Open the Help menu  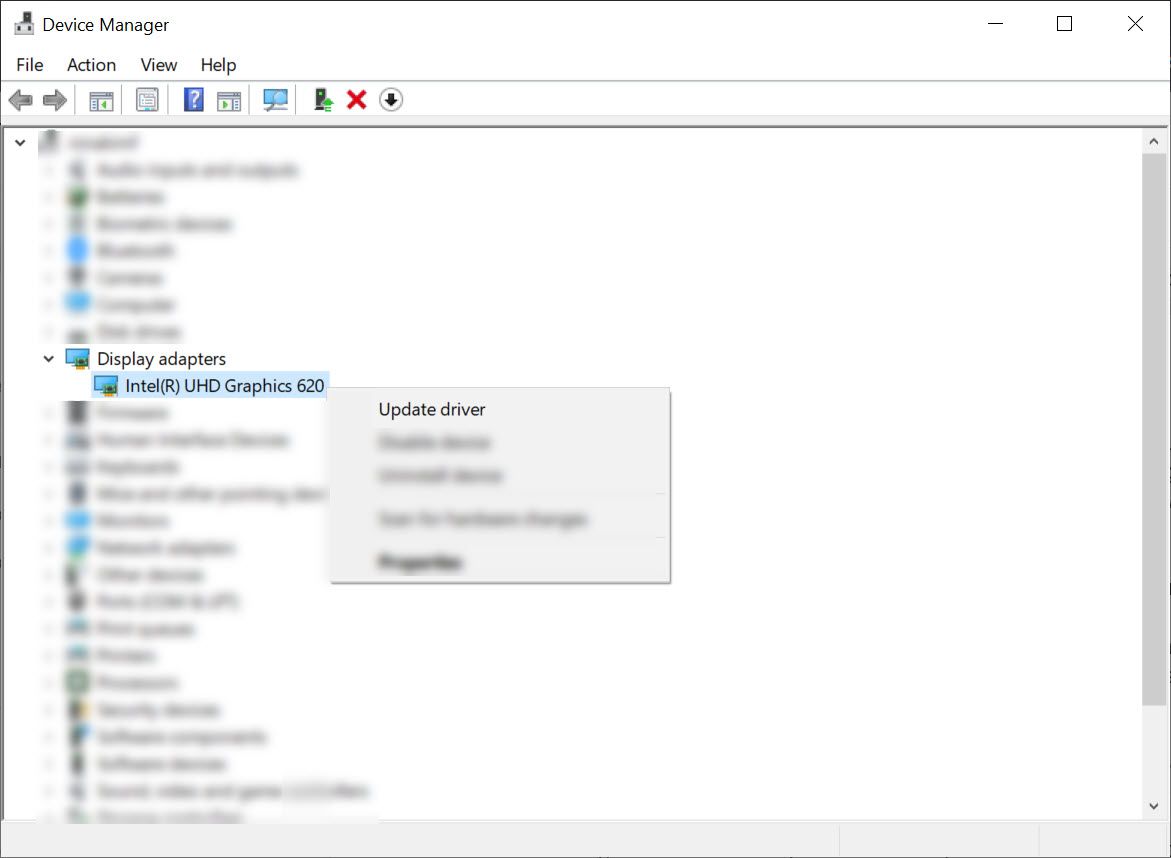218,65
